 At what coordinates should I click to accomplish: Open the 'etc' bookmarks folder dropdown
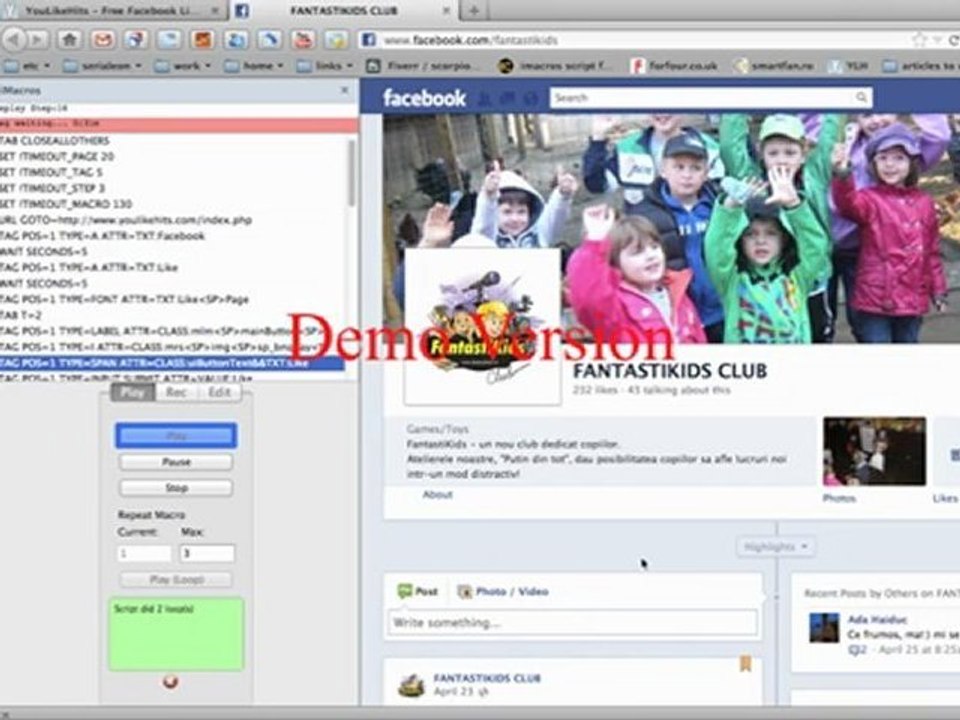tap(28, 66)
